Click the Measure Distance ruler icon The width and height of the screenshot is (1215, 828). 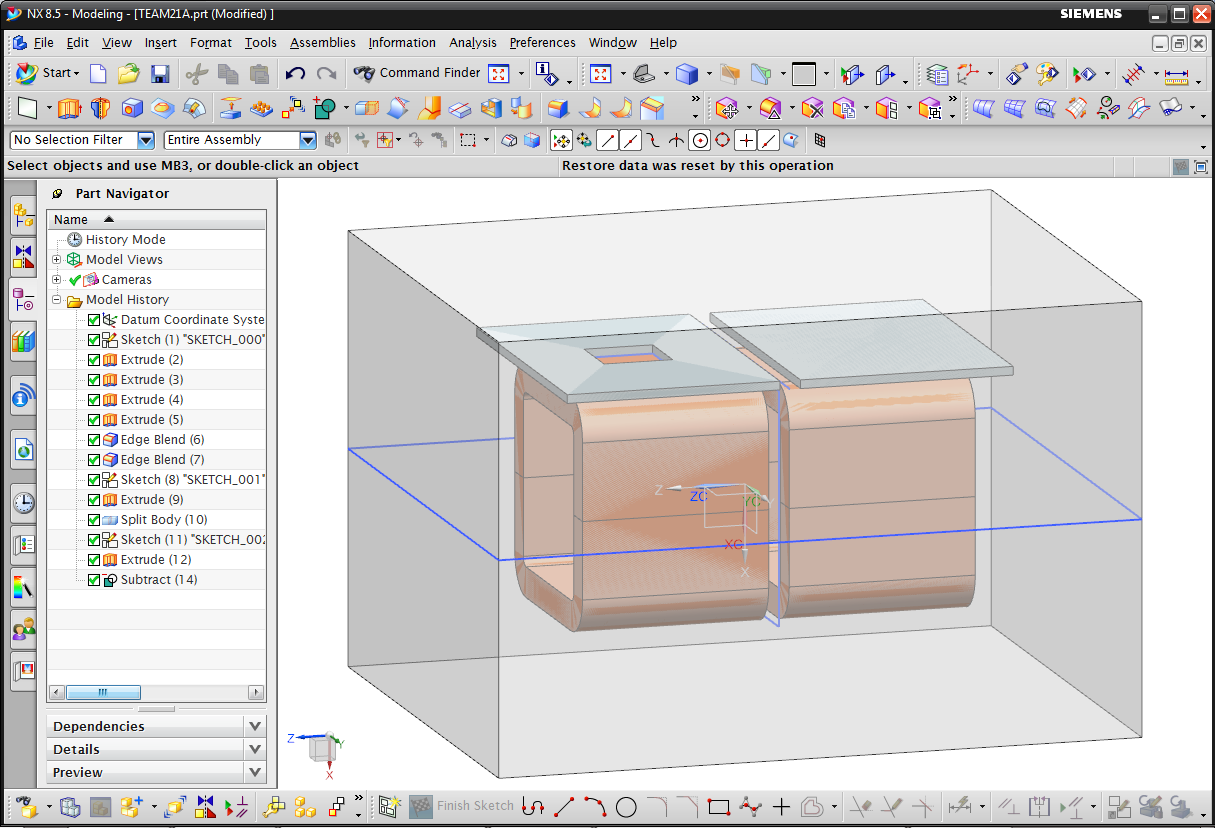1177,74
